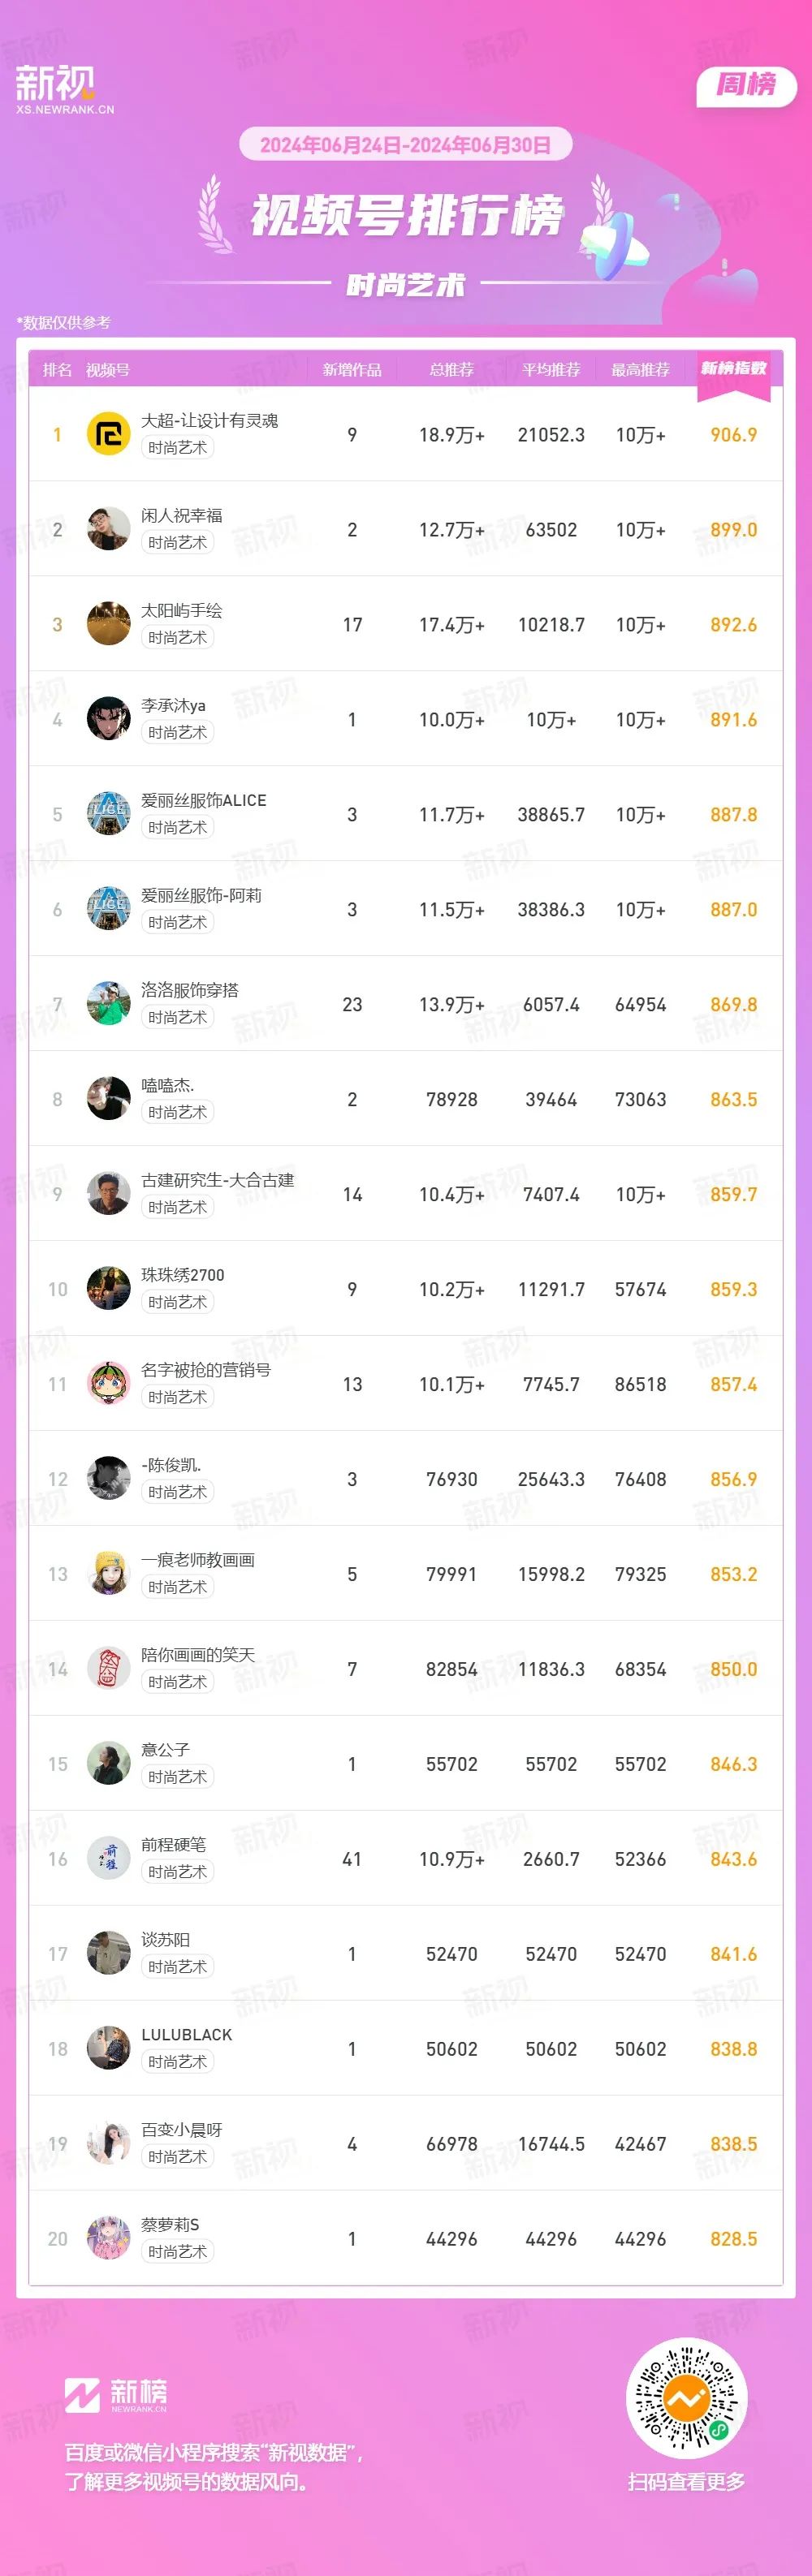Click the date range 2024年06月24日-06月30日 label
The width and height of the screenshot is (812, 2576).
[405, 145]
